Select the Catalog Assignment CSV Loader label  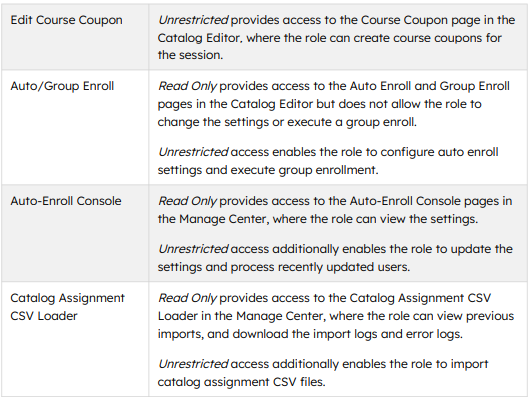pos(67,307)
